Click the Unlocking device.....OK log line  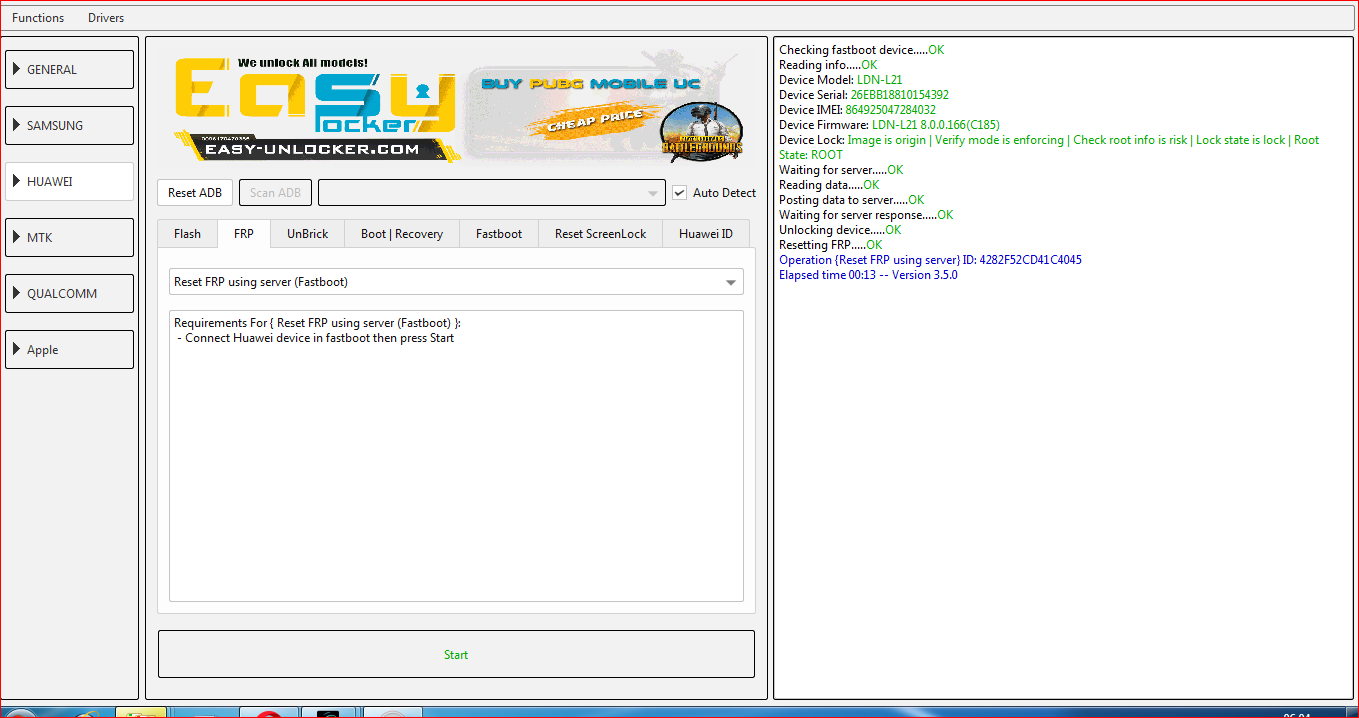[840, 230]
